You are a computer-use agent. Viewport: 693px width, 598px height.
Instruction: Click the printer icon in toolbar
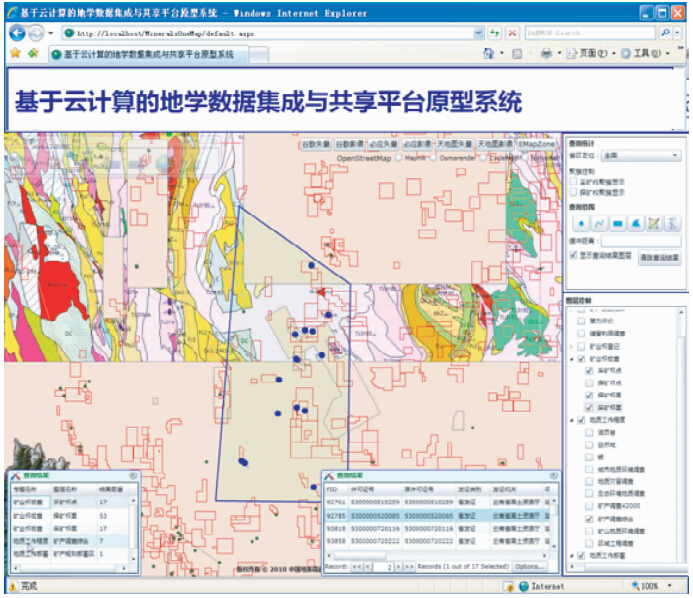pyautogui.click(x=547, y=54)
